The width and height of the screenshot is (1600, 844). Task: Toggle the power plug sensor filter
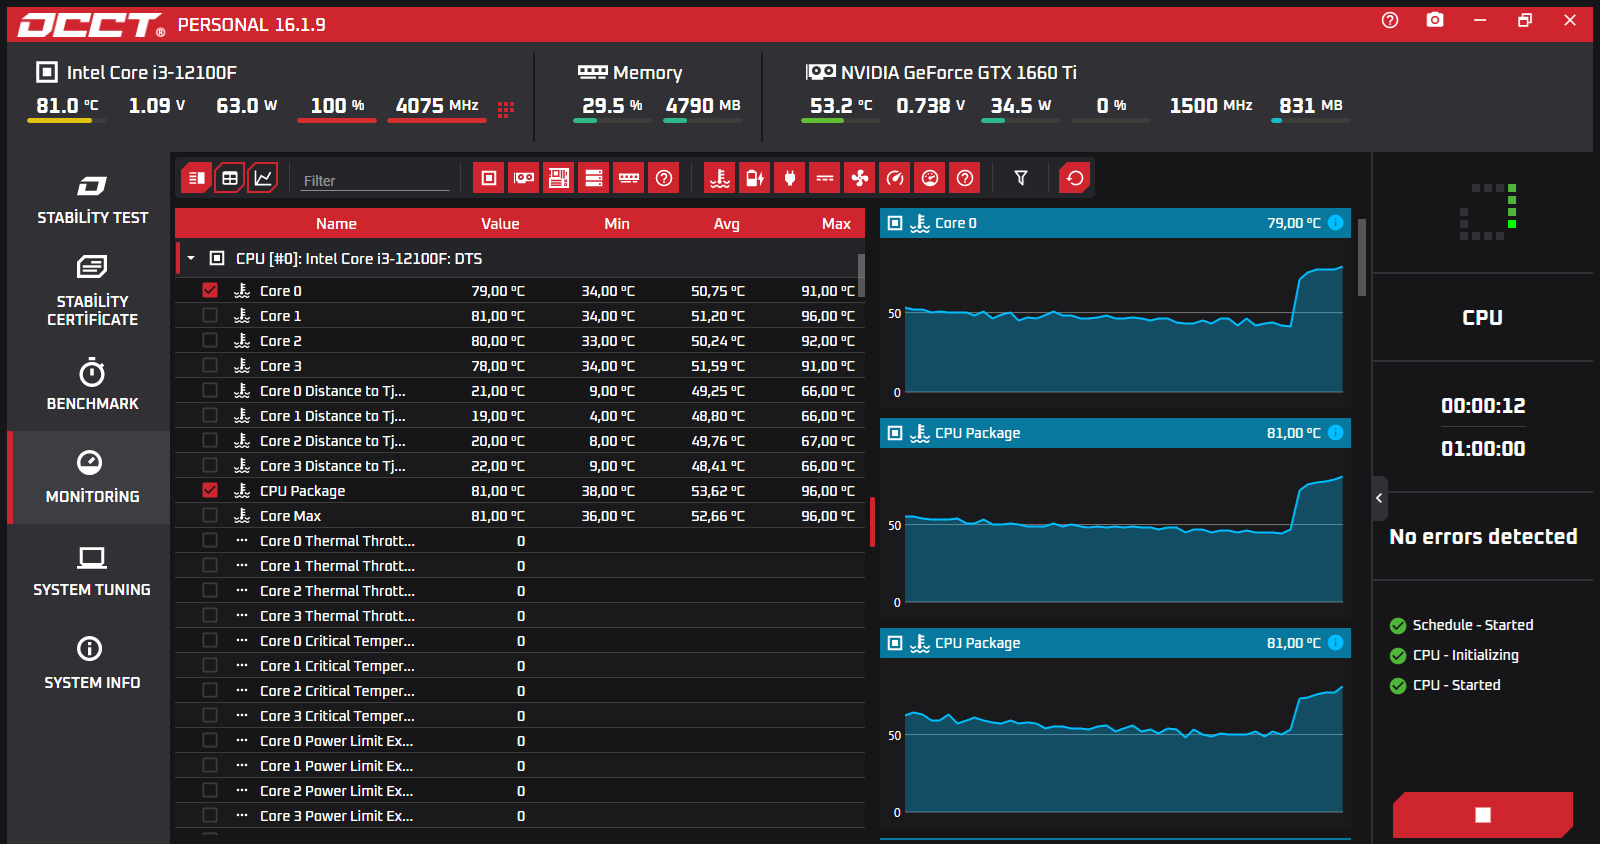(790, 178)
